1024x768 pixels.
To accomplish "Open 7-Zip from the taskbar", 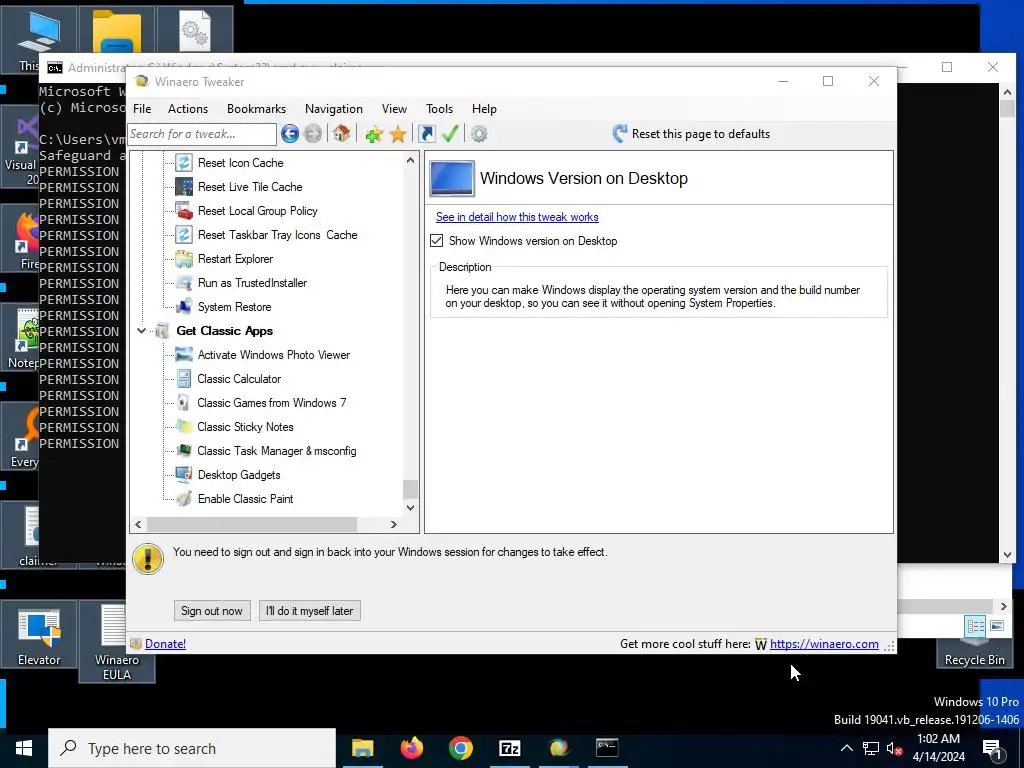I will click(509, 748).
